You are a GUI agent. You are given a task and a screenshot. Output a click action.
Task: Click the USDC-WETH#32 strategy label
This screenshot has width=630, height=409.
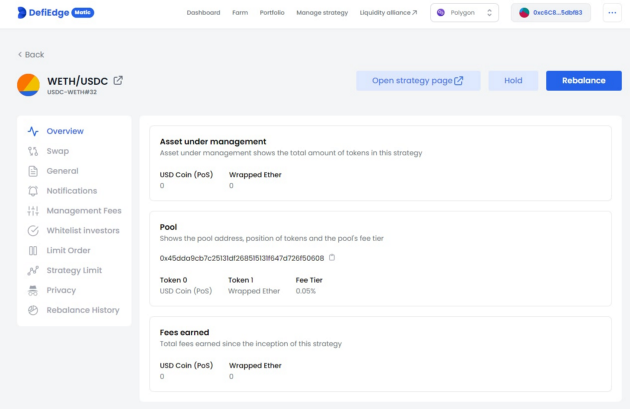coord(72,92)
